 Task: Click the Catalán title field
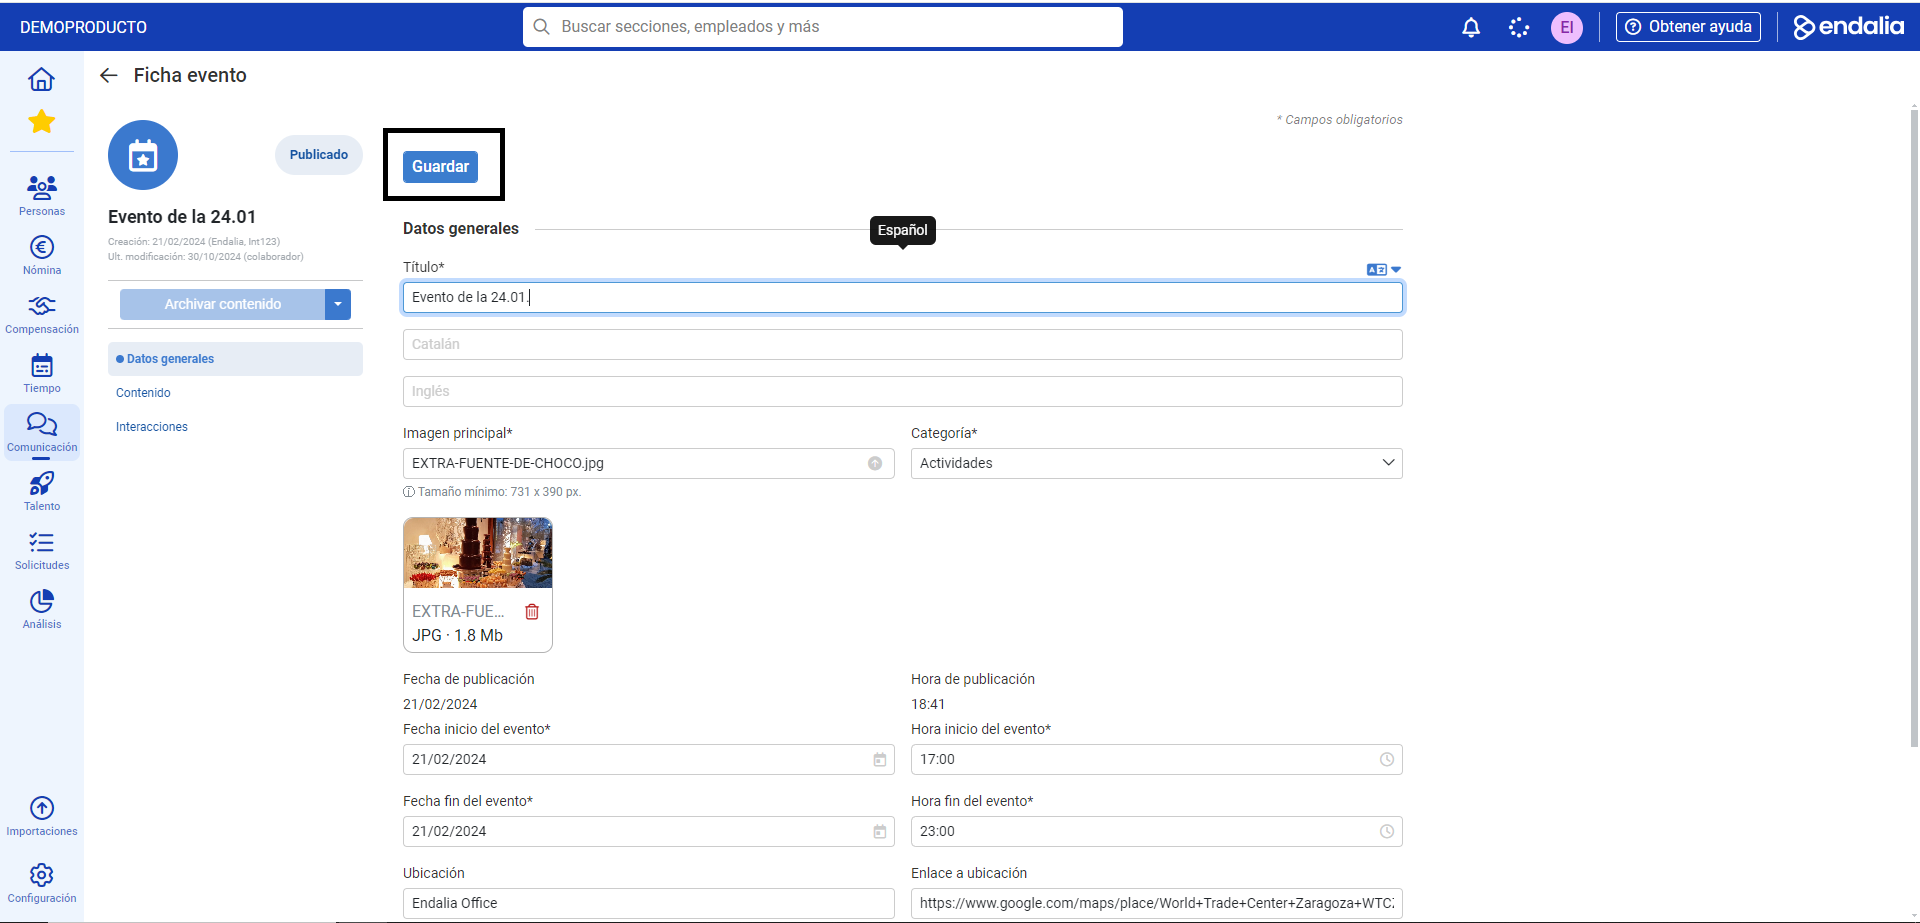pyautogui.click(x=902, y=344)
